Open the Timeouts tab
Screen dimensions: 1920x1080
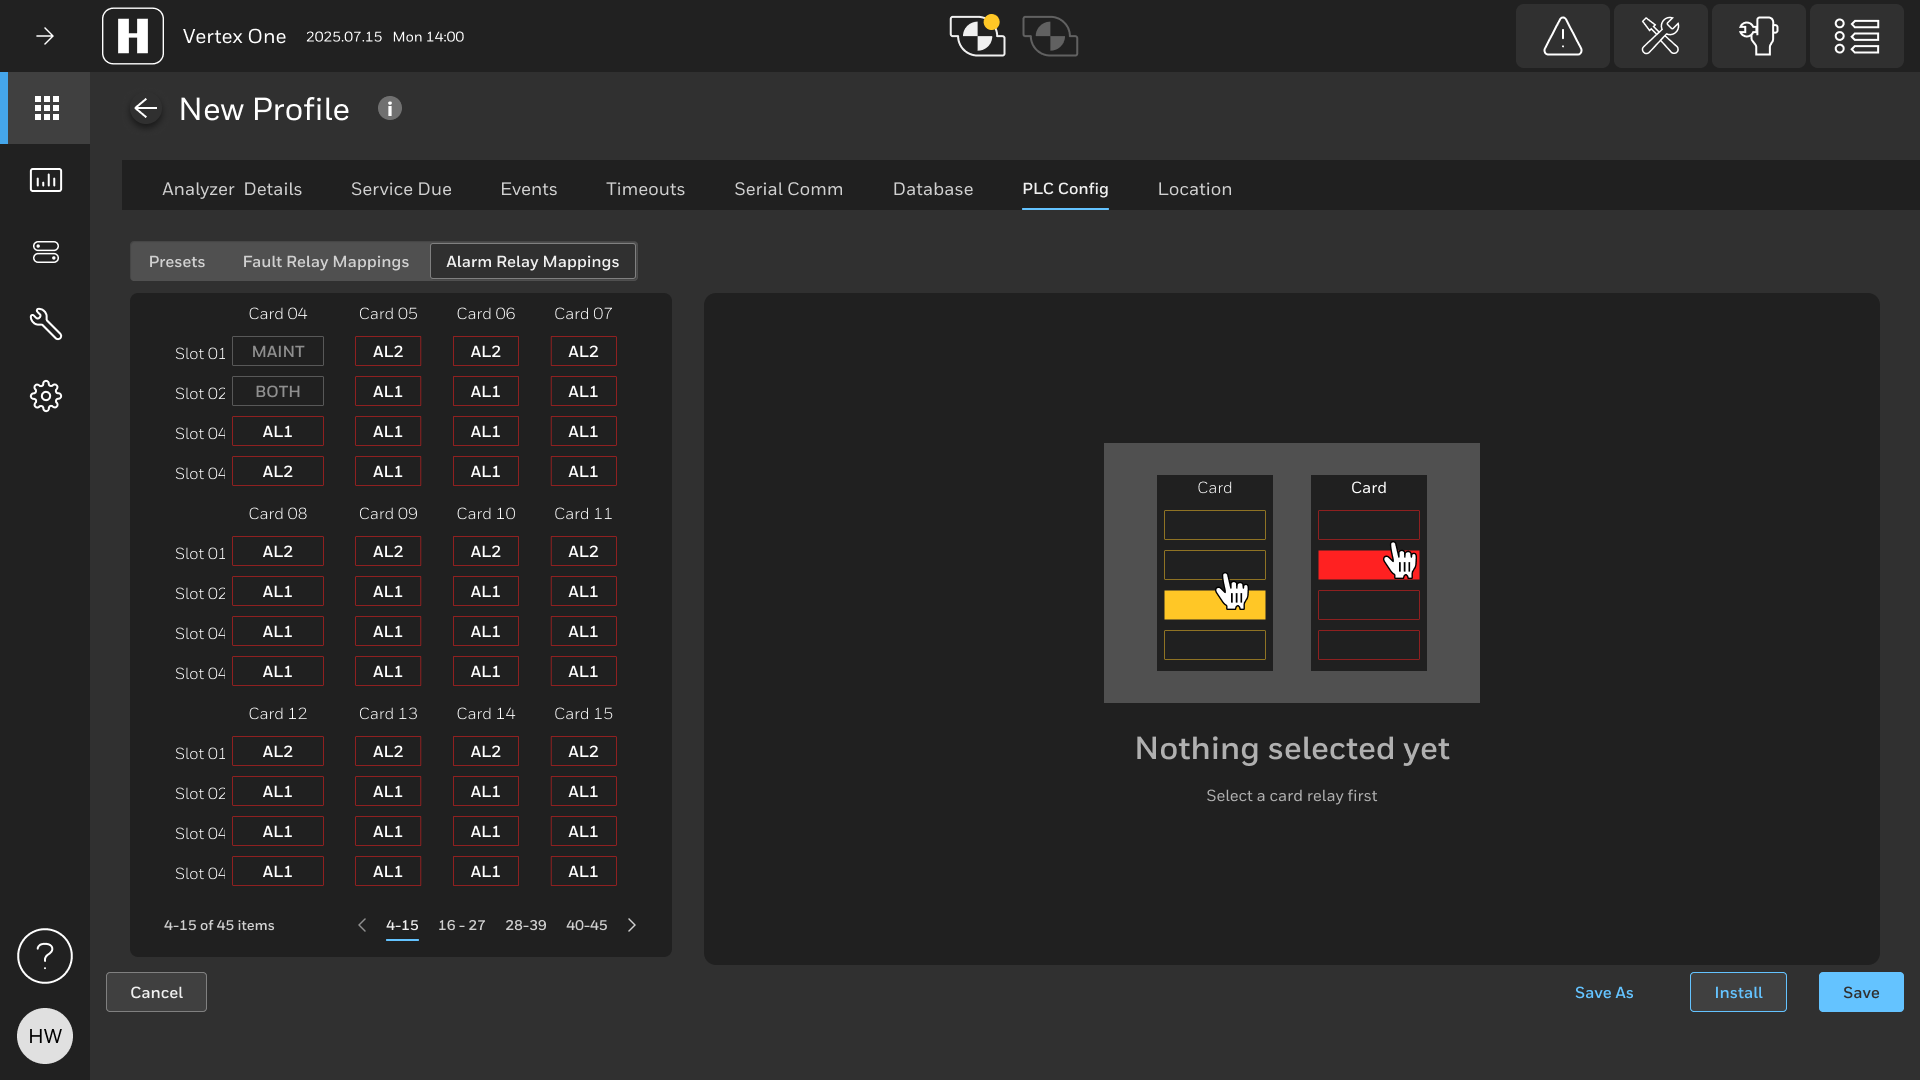click(645, 189)
